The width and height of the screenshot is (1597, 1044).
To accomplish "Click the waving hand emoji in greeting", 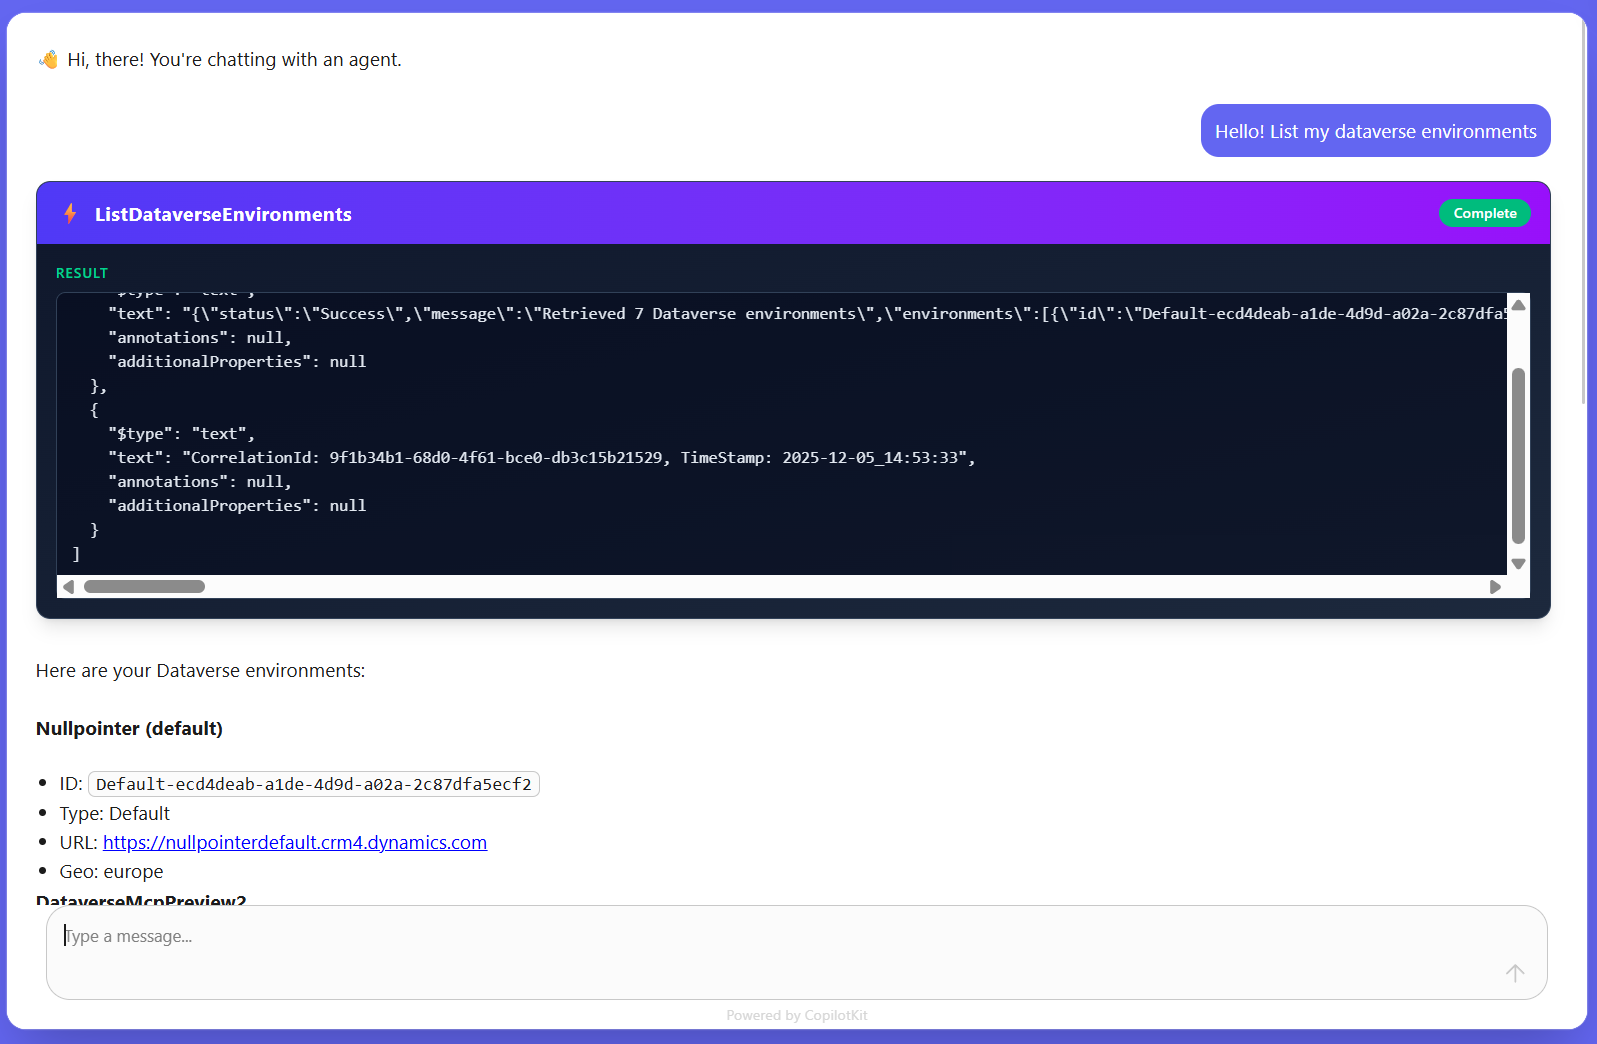I will pos(48,60).
